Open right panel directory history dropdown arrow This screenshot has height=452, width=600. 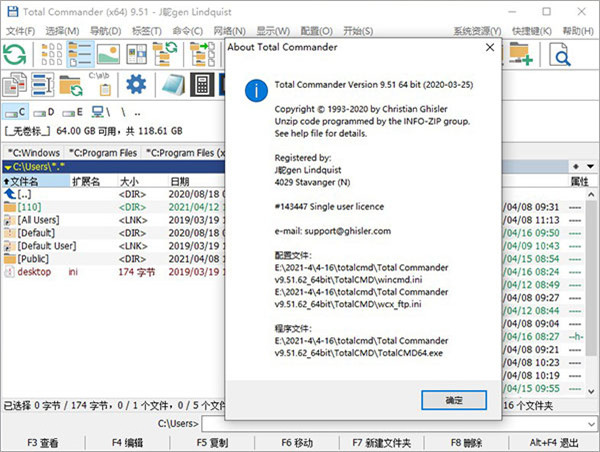pos(590,166)
